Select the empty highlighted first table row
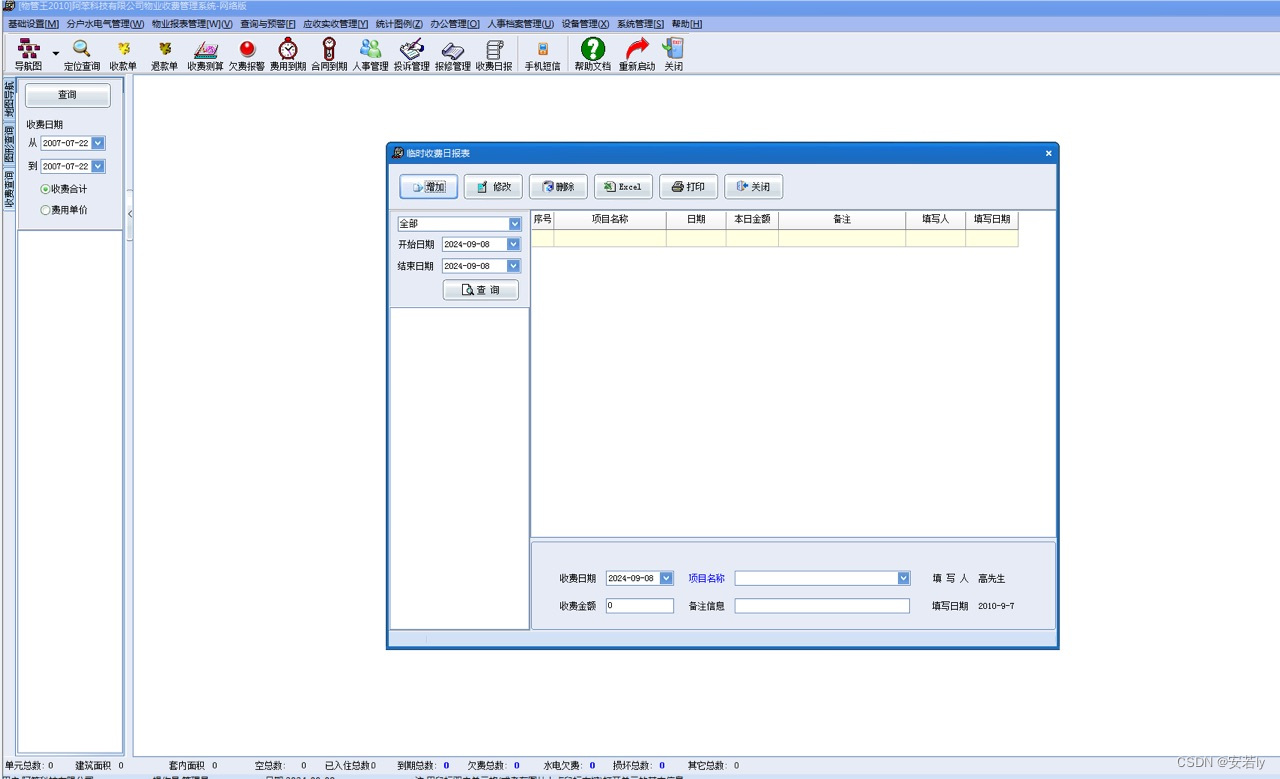The image size is (1280, 779). pos(775,238)
